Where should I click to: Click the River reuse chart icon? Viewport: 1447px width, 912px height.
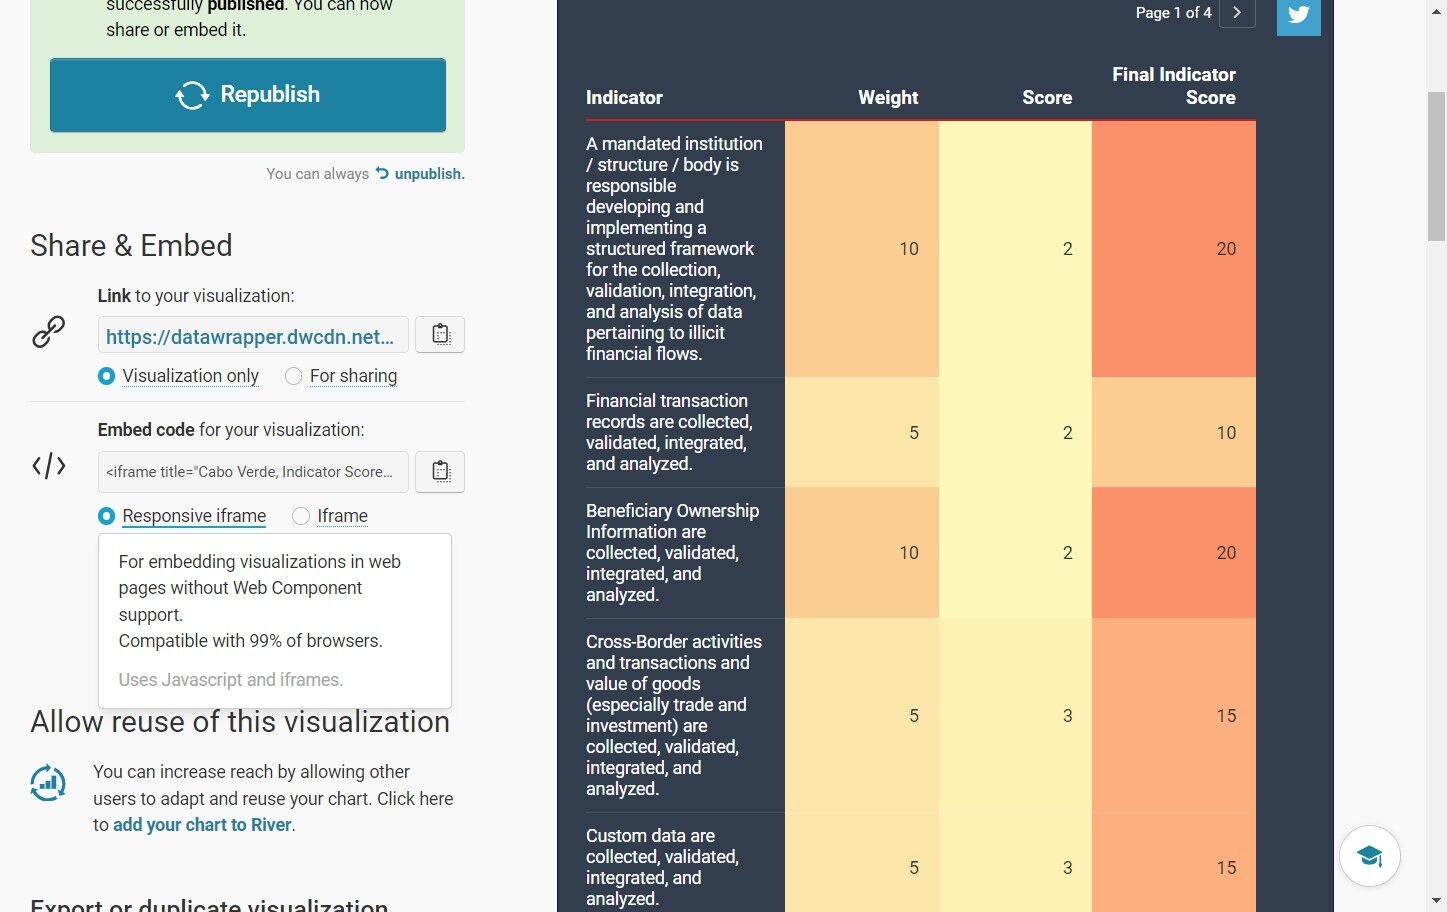(x=48, y=783)
